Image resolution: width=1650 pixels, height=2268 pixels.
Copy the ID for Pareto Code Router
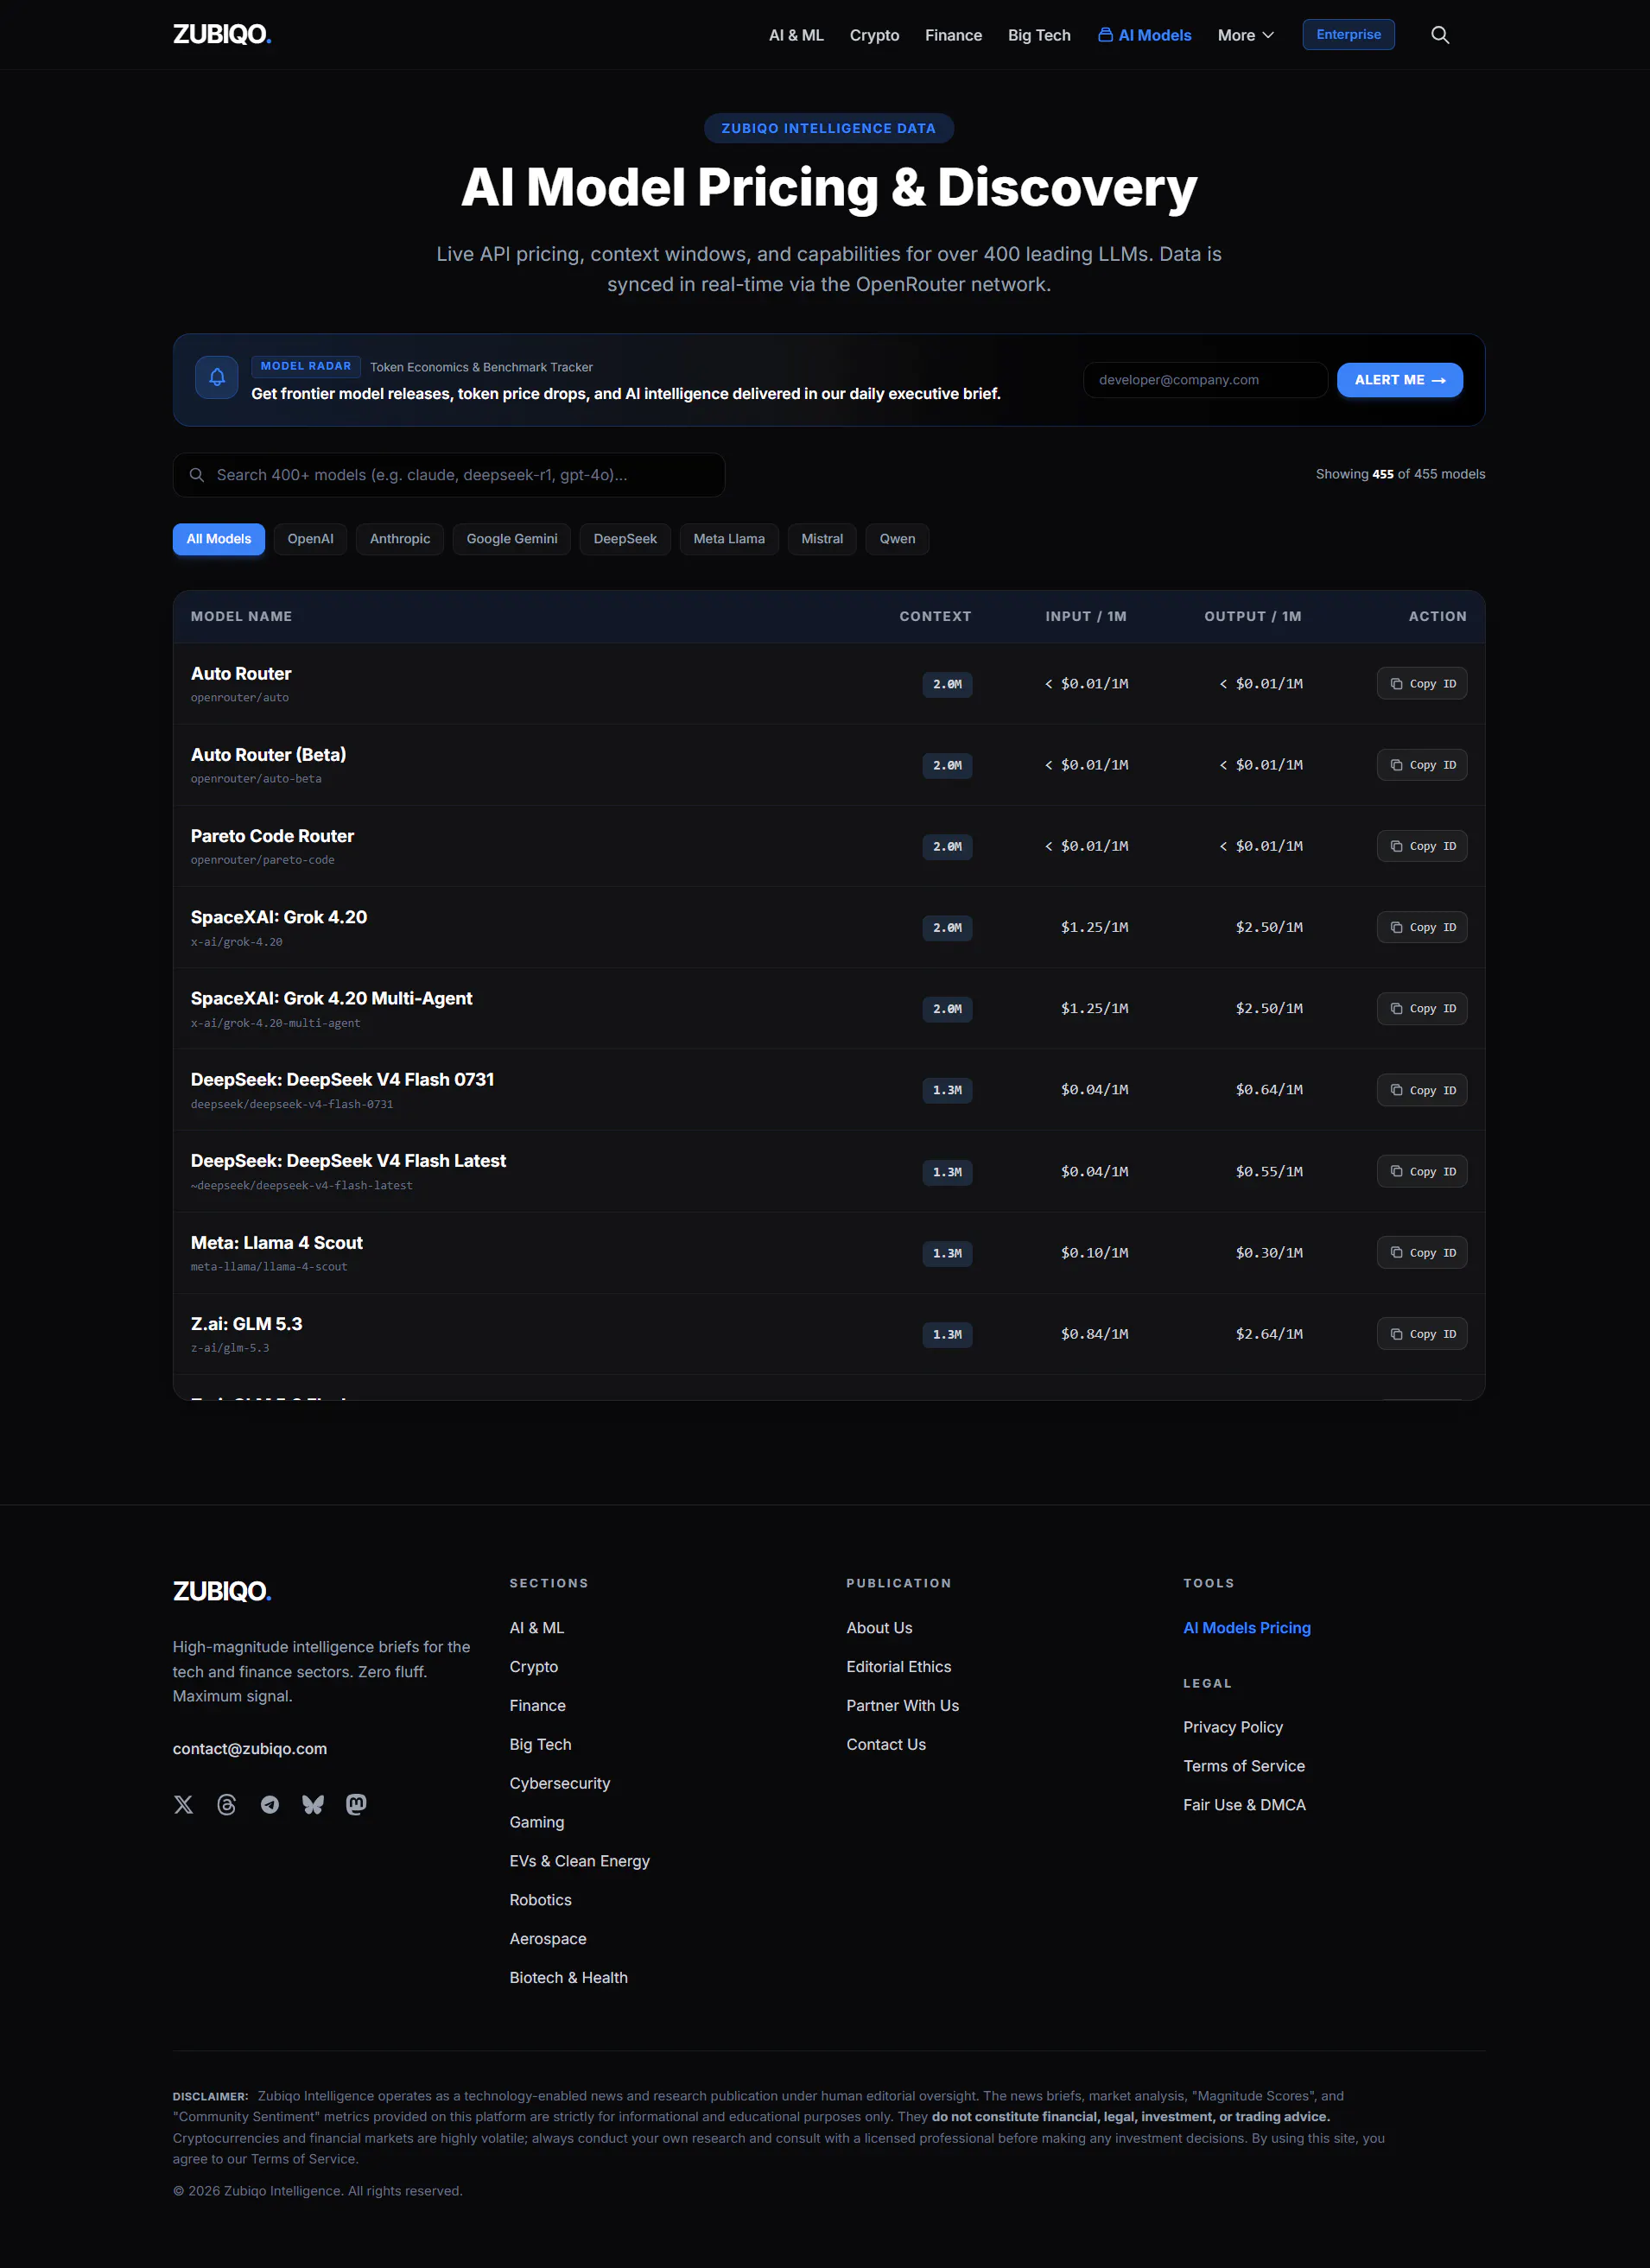click(x=1422, y=846)
